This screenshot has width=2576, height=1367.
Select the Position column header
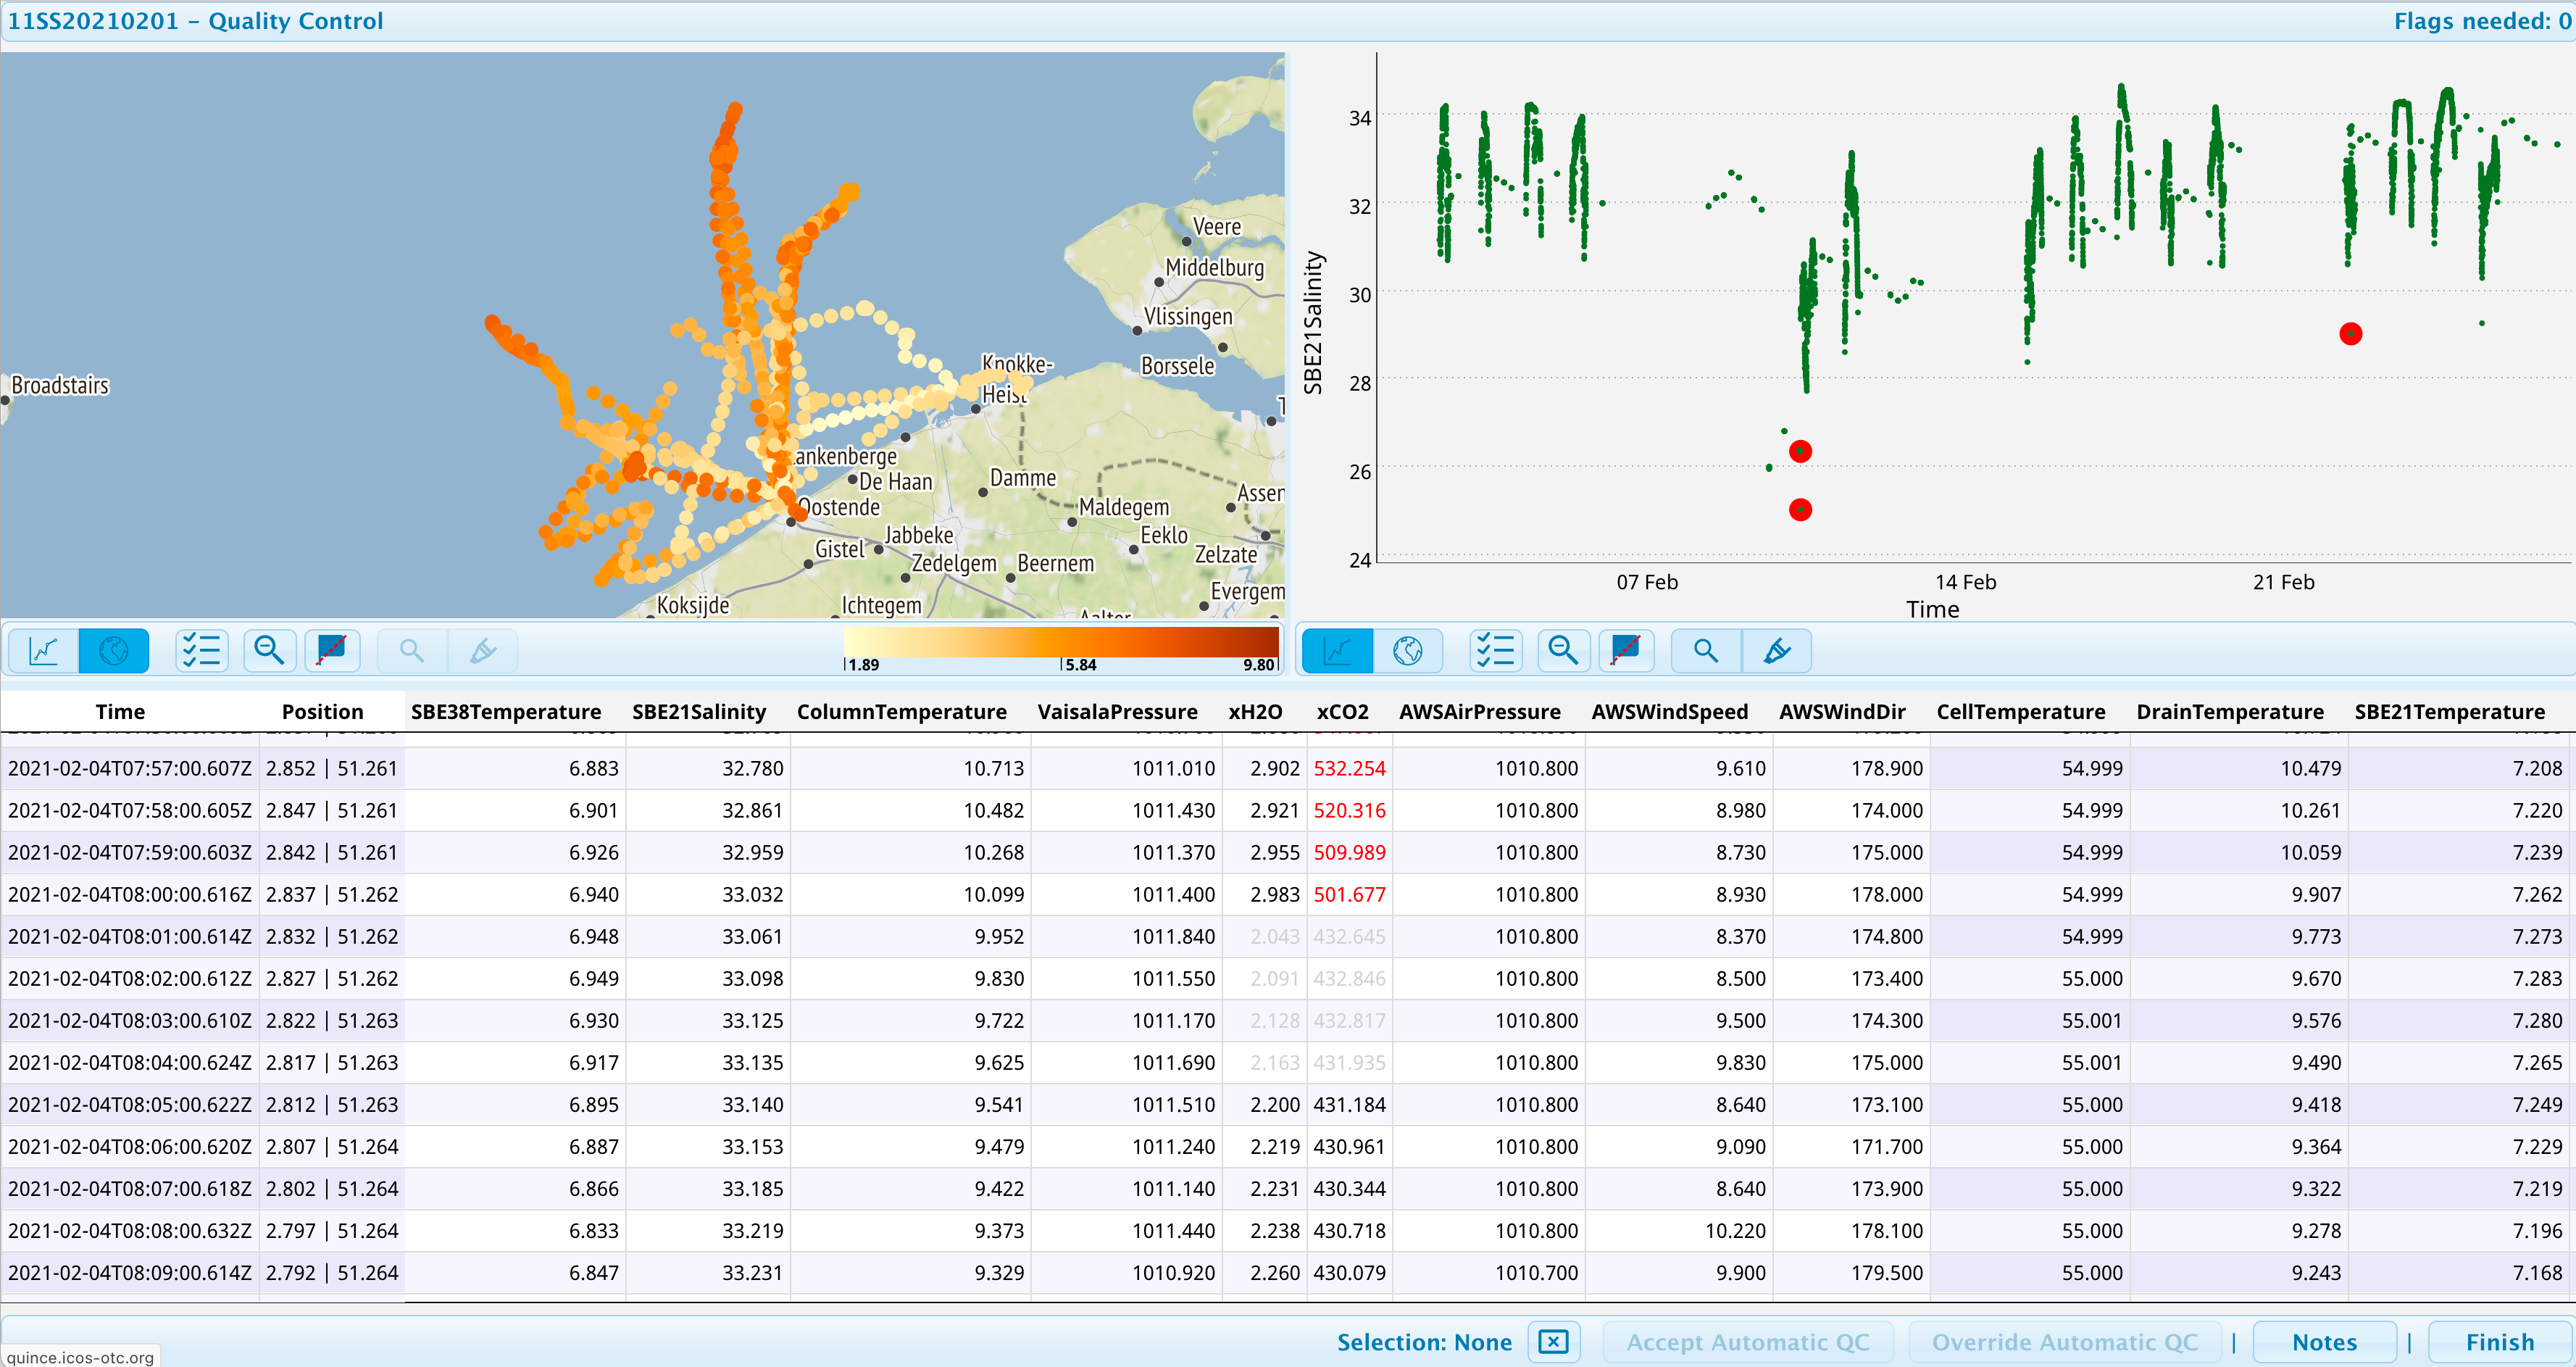point(322,711)
